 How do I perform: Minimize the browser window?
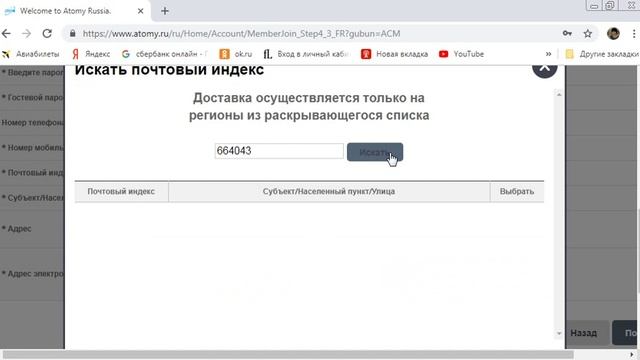(594, 6)
